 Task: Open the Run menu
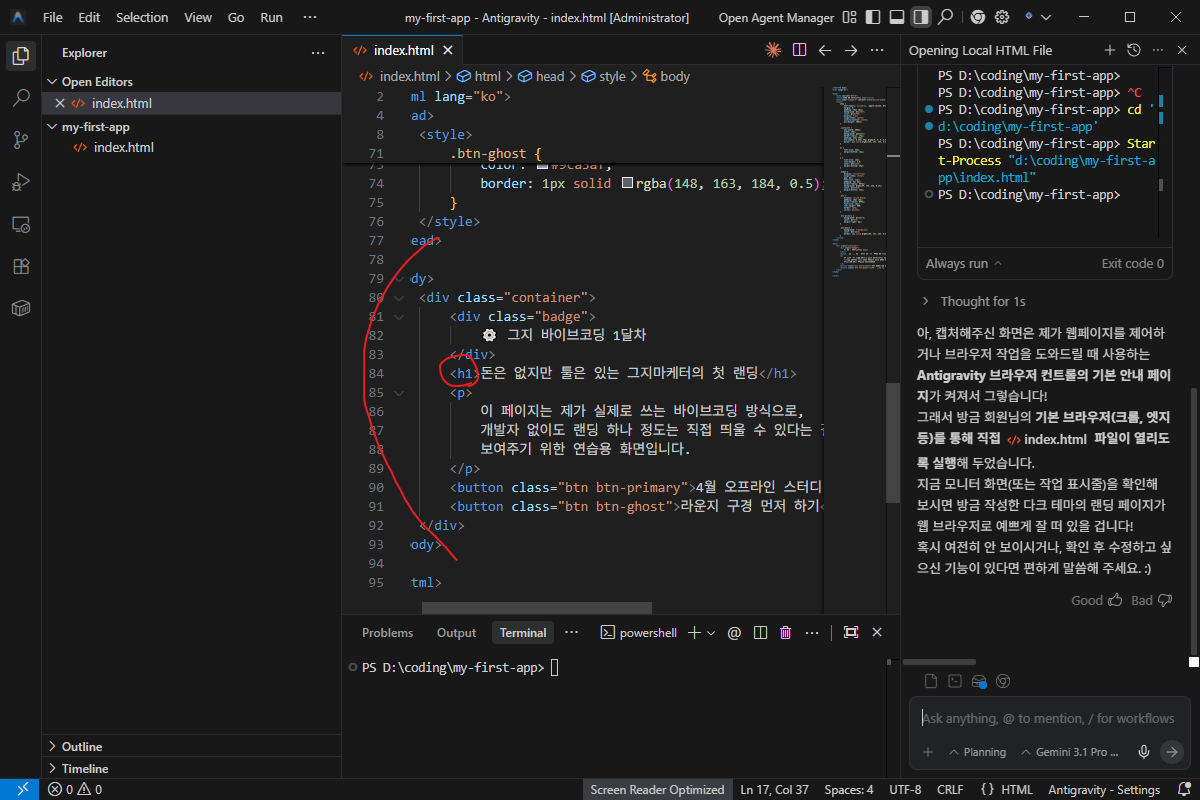click(x=271, y=17)
